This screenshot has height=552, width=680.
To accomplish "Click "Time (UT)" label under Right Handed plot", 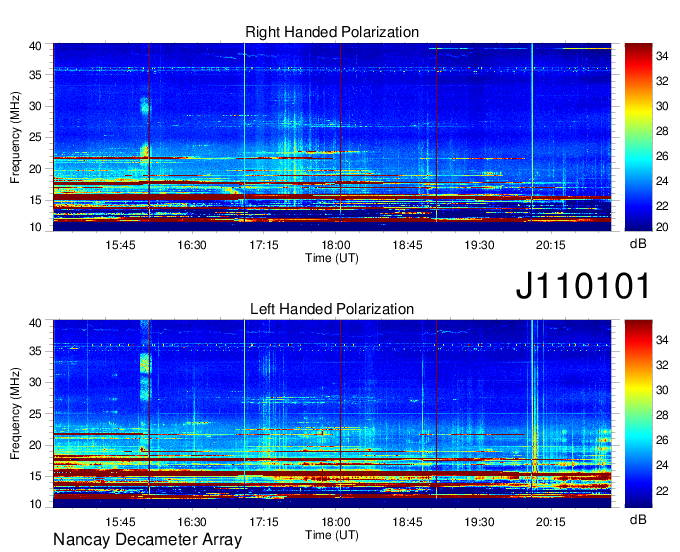I will pyautogui.click(x=332, y=258).
